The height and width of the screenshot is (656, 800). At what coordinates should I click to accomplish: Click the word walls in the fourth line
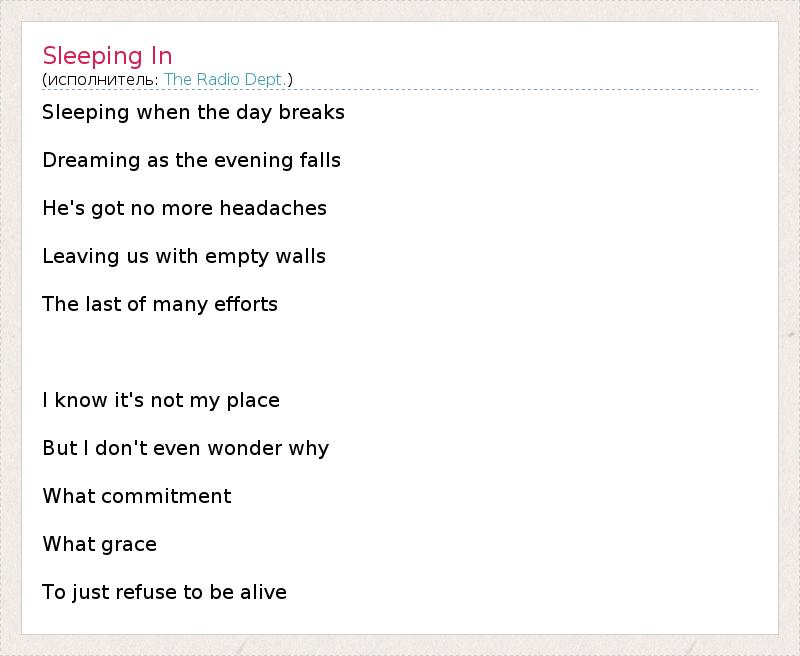(302, 256)
